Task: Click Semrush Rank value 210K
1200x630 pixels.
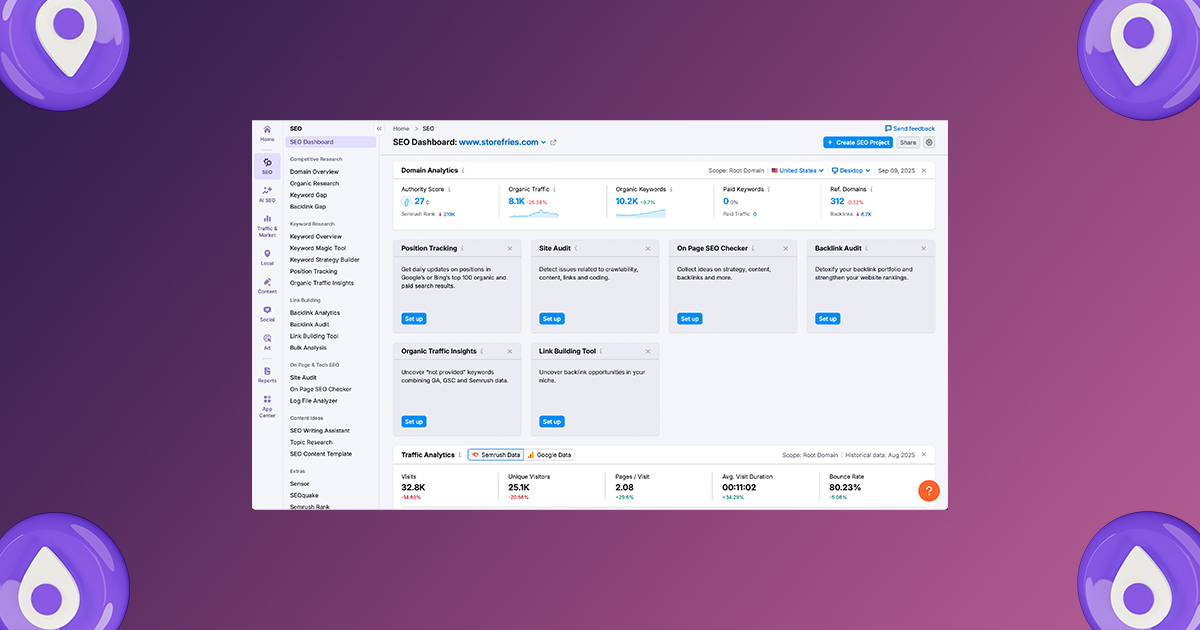Action: 450,214
